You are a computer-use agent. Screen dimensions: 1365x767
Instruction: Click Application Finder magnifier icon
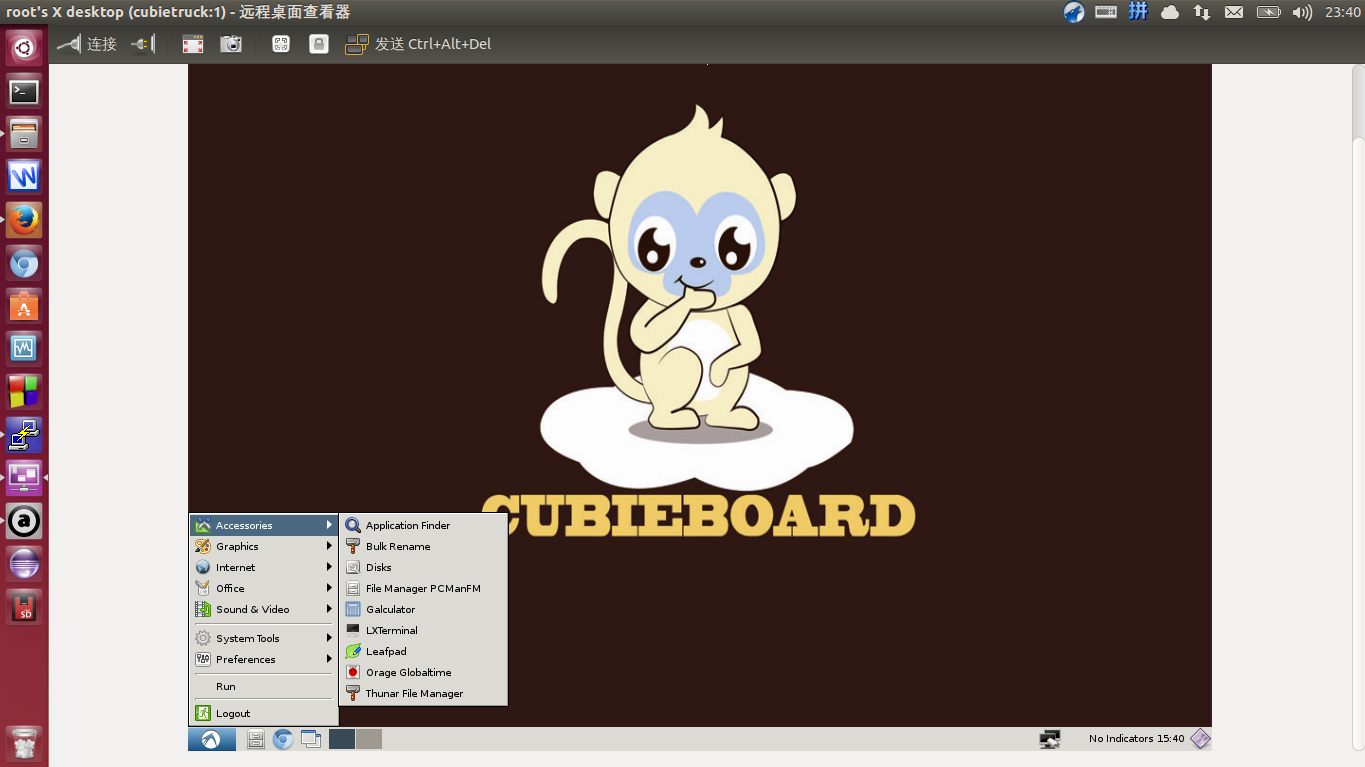point(353,525)
